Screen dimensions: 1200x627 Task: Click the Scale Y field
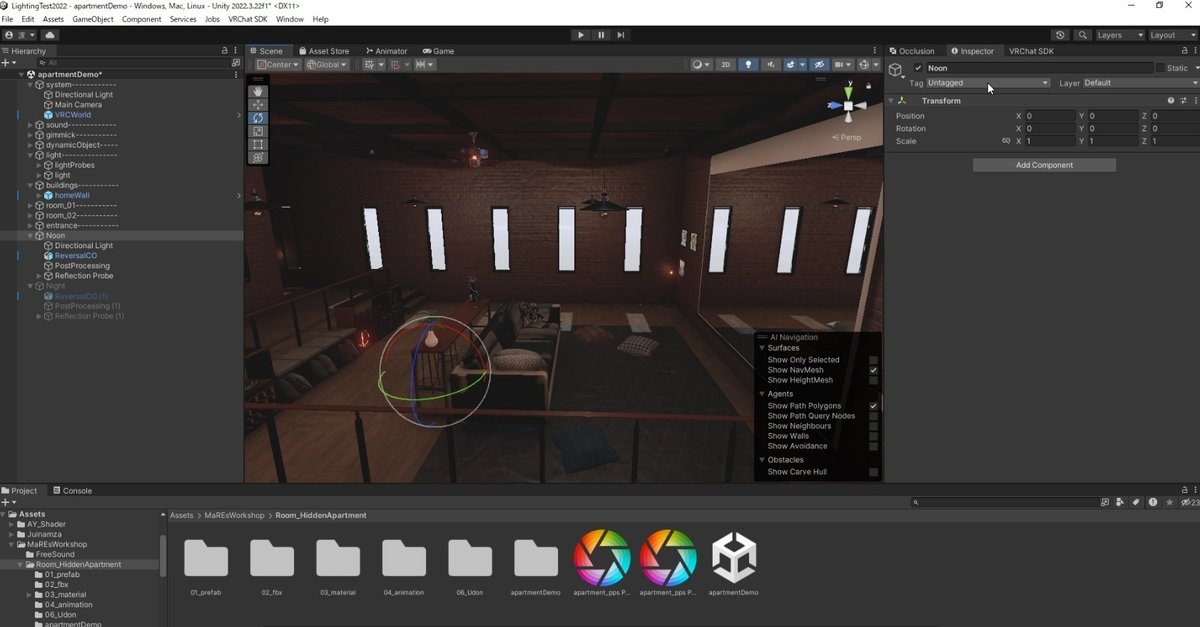pyautogui.click(x=1113, y=141)
